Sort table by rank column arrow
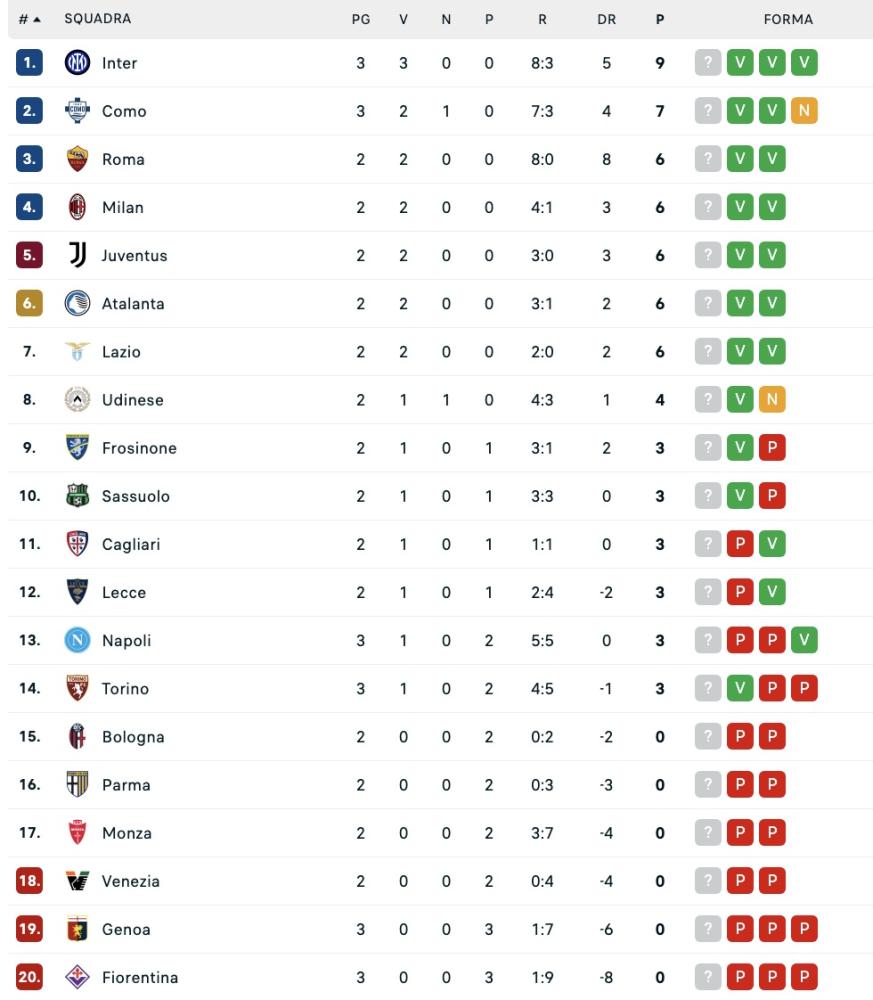The image size is (873, 1000). [x=37, y=20]
